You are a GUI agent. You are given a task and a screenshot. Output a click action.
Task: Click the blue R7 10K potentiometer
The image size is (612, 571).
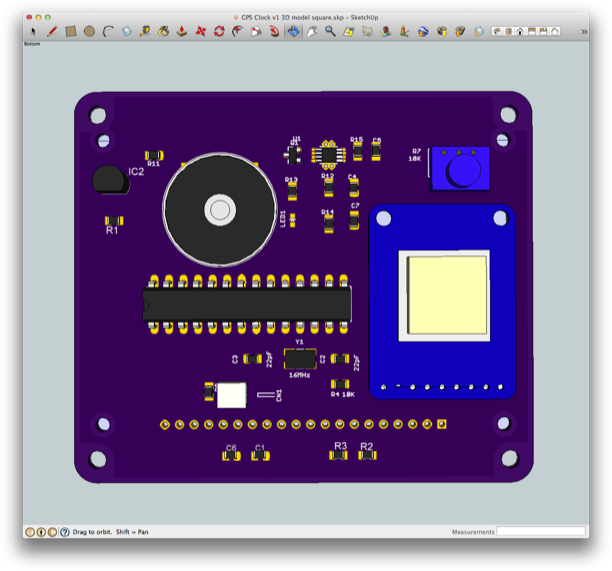point(460,169)
